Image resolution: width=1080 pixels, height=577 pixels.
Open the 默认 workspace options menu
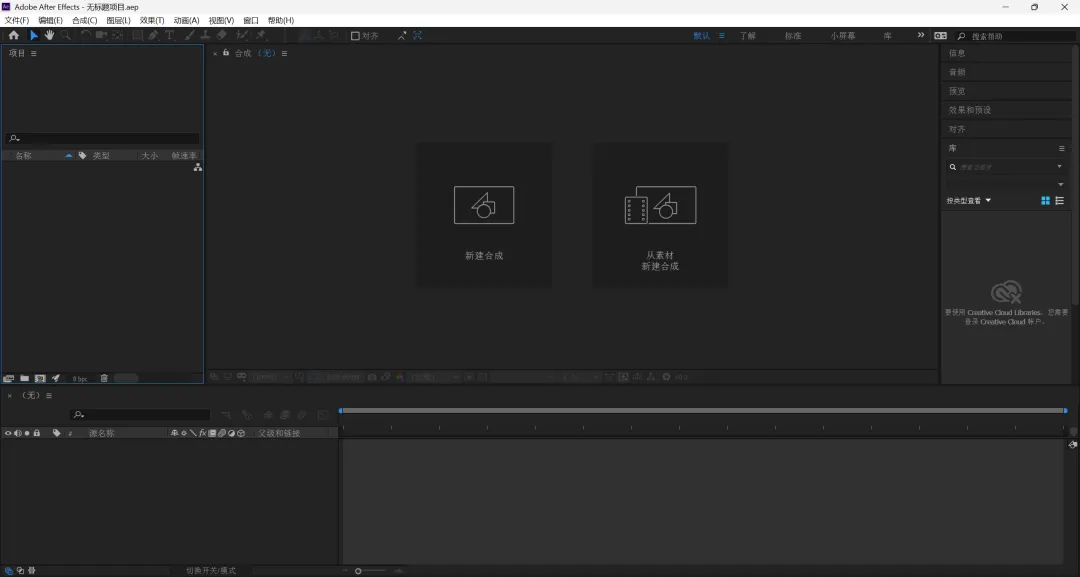722,36
